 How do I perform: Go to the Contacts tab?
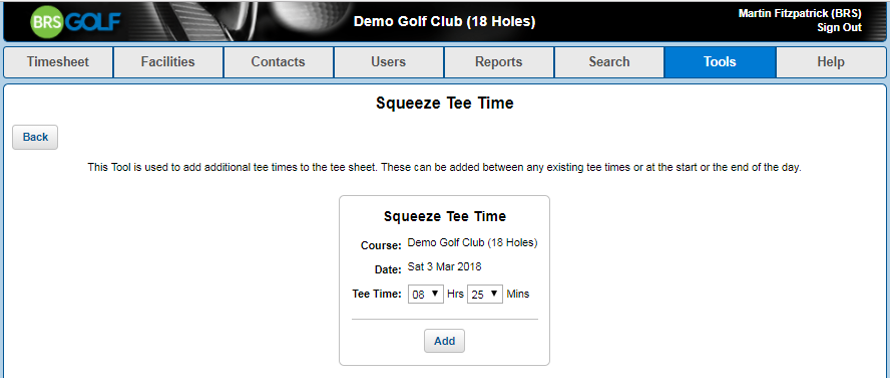(278, 62)
